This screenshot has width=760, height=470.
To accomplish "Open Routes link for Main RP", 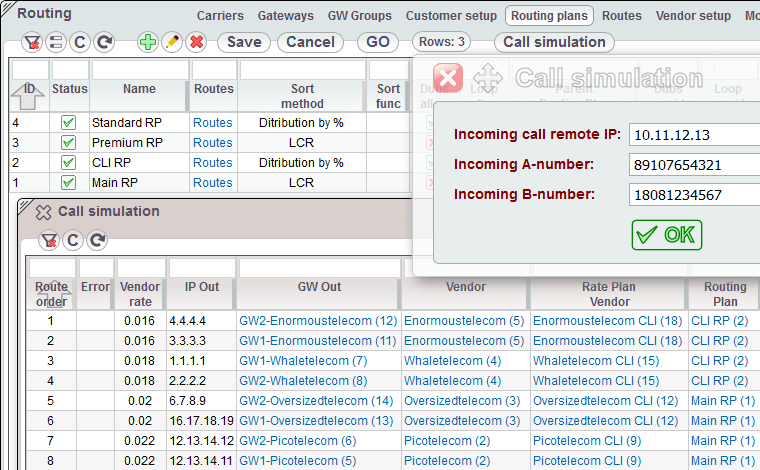I will pos(213,182).
